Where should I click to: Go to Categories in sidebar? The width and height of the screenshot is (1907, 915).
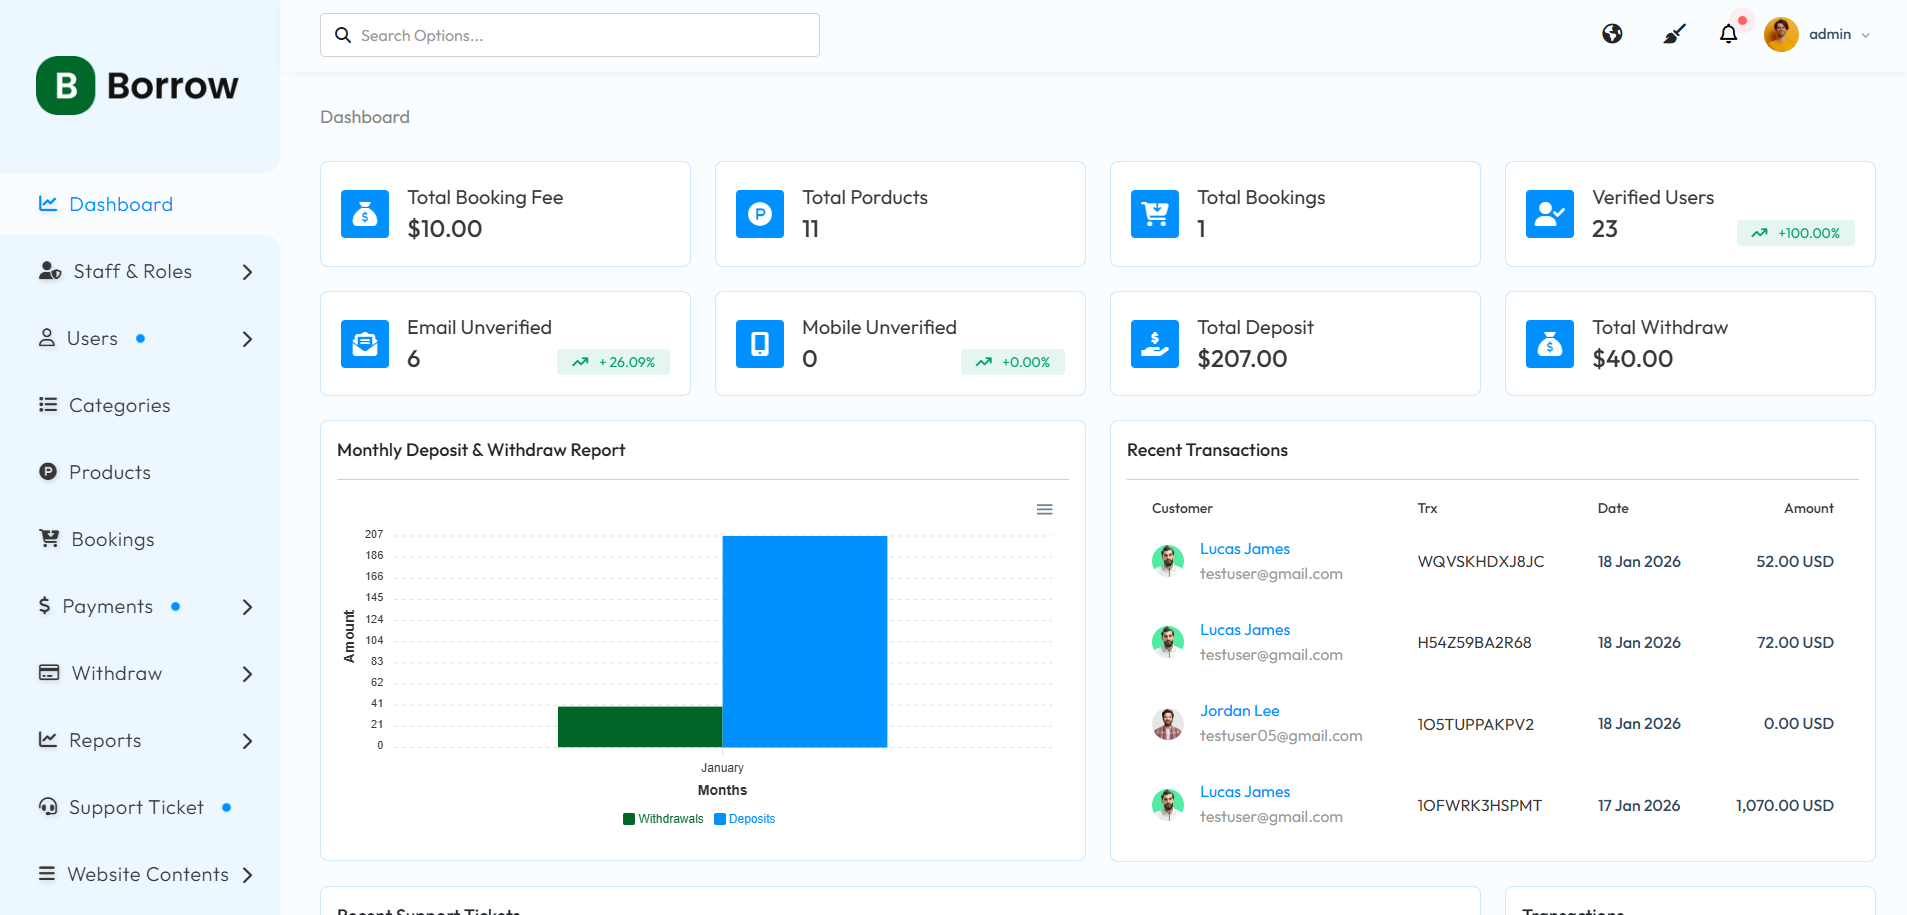pyautogui.click(x=119, y=405)
